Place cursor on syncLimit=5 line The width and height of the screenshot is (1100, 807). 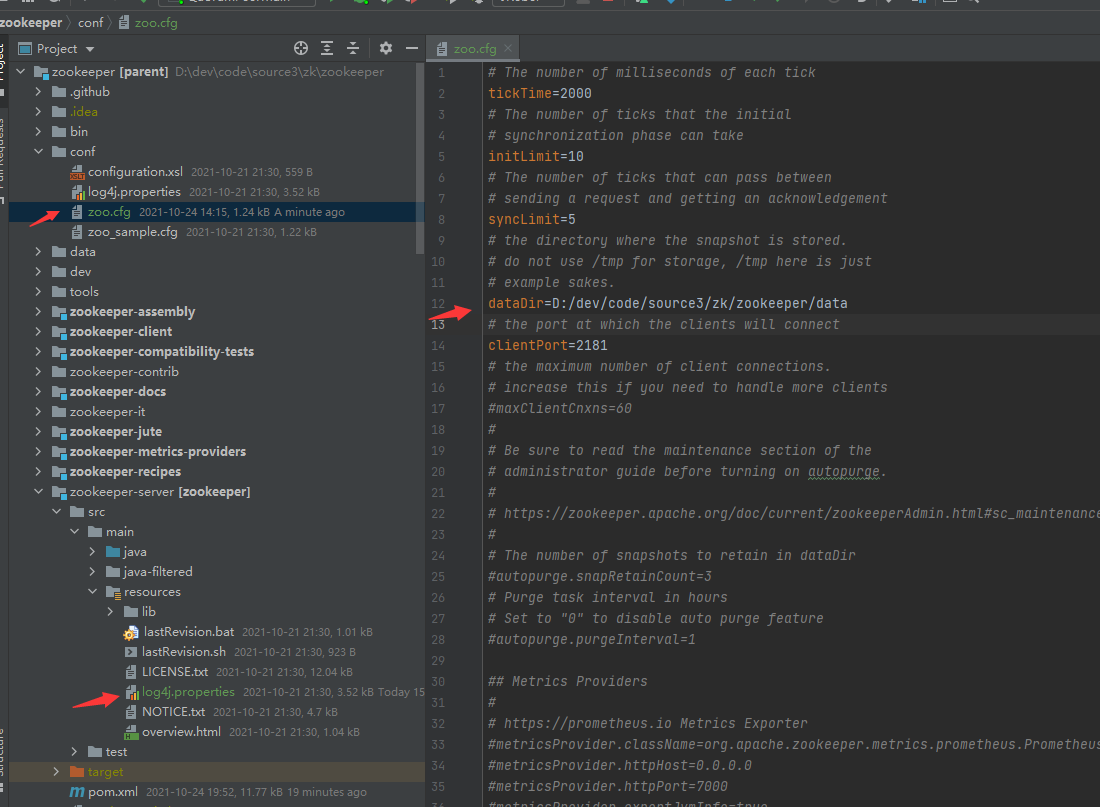(532, 220)
